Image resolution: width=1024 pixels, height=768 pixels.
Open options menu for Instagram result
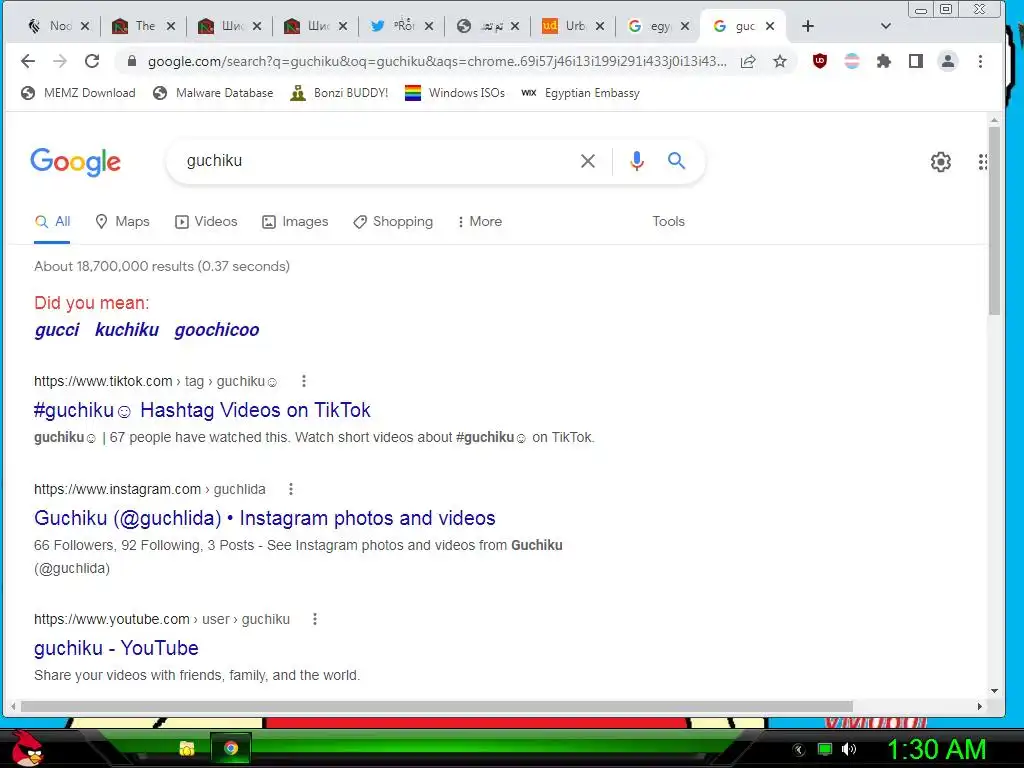[x=291, y=489]
